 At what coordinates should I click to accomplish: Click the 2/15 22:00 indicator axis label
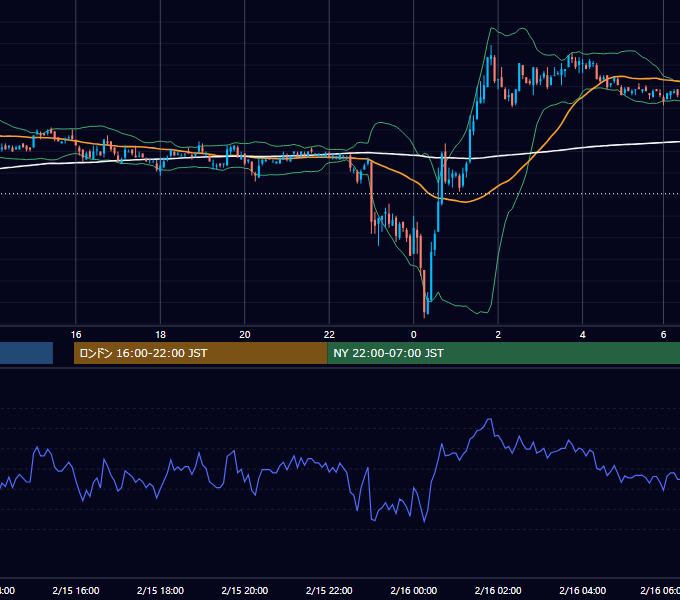click(329, 590)
